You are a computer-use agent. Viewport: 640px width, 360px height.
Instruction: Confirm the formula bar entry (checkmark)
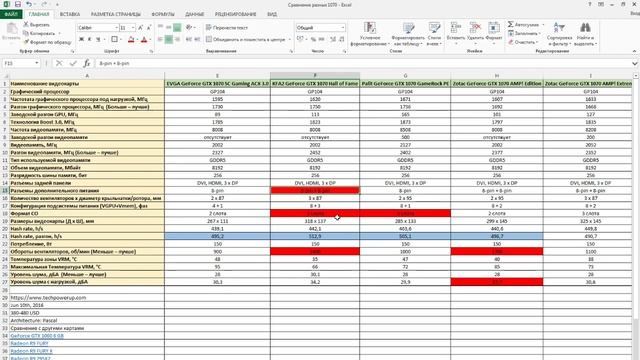point(73,63)
